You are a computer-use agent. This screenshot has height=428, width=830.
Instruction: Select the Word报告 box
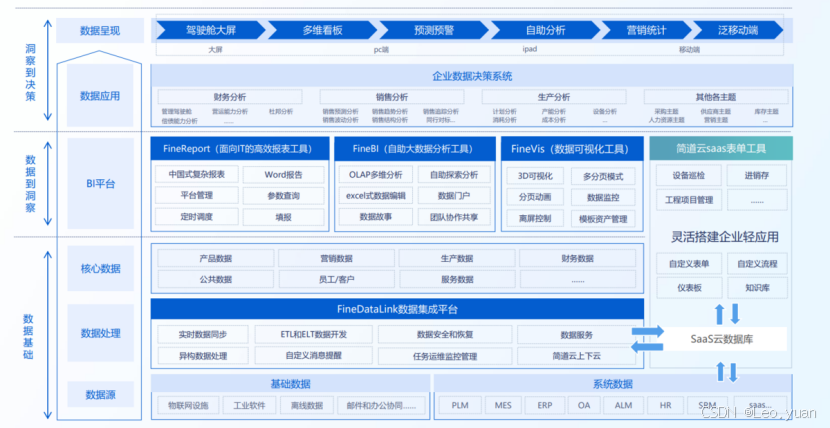coord(283,175)
